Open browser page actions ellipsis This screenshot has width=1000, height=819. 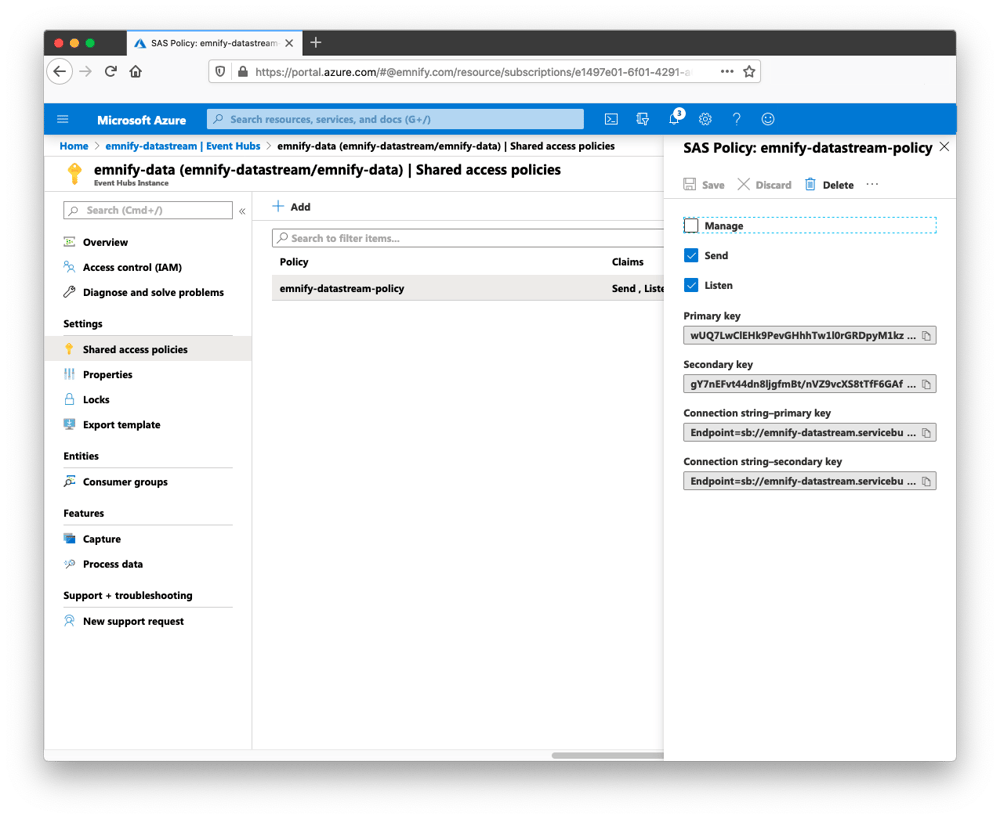[727, 71]
